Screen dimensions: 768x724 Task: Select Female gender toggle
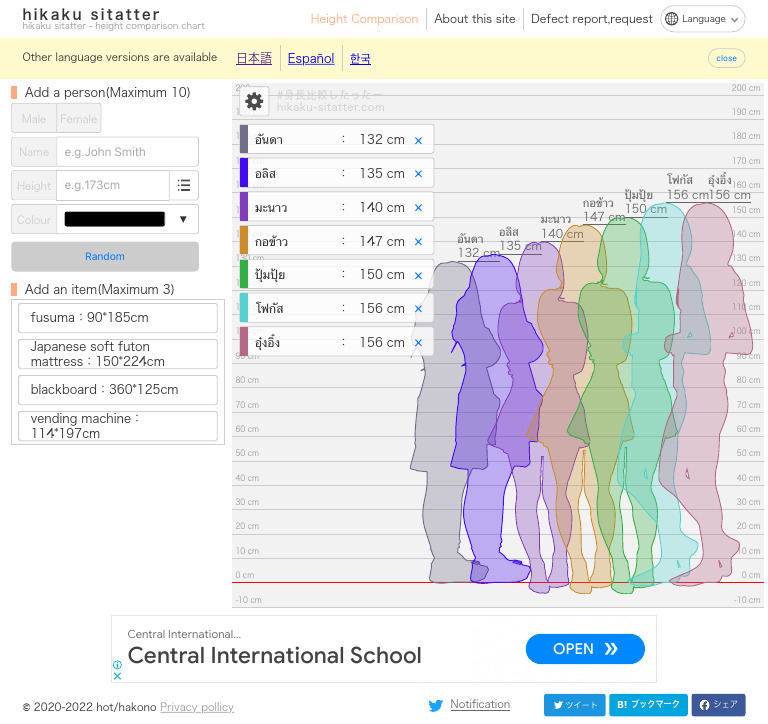coord(79,119)
